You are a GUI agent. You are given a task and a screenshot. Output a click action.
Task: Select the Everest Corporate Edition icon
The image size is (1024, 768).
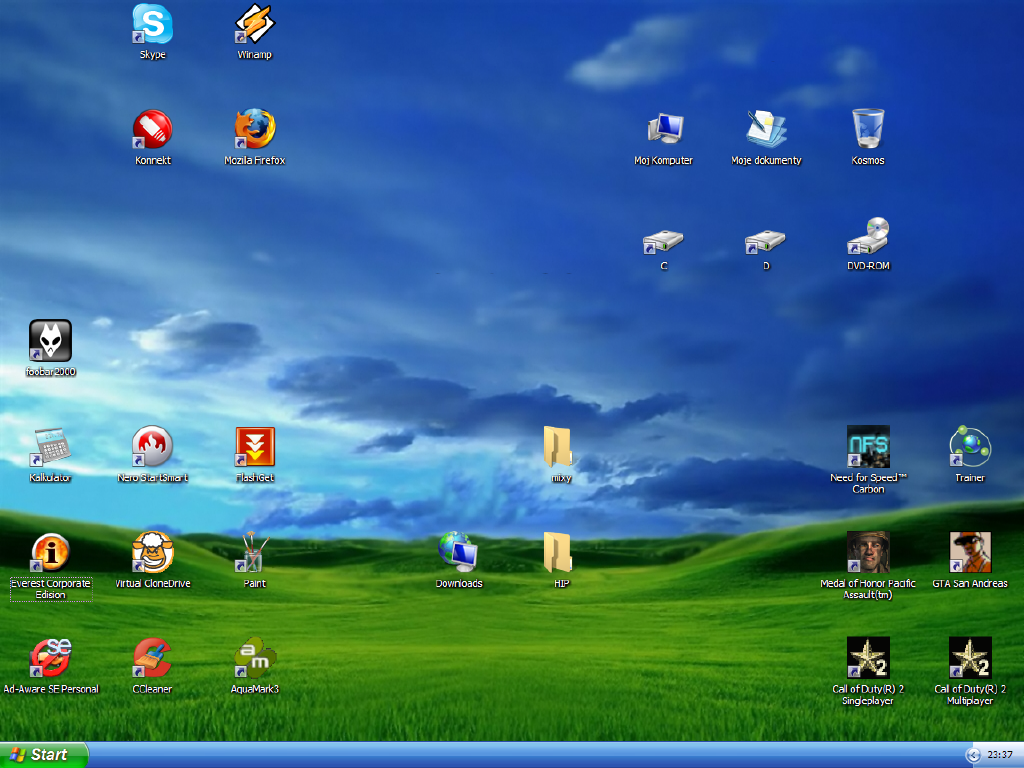50,553
